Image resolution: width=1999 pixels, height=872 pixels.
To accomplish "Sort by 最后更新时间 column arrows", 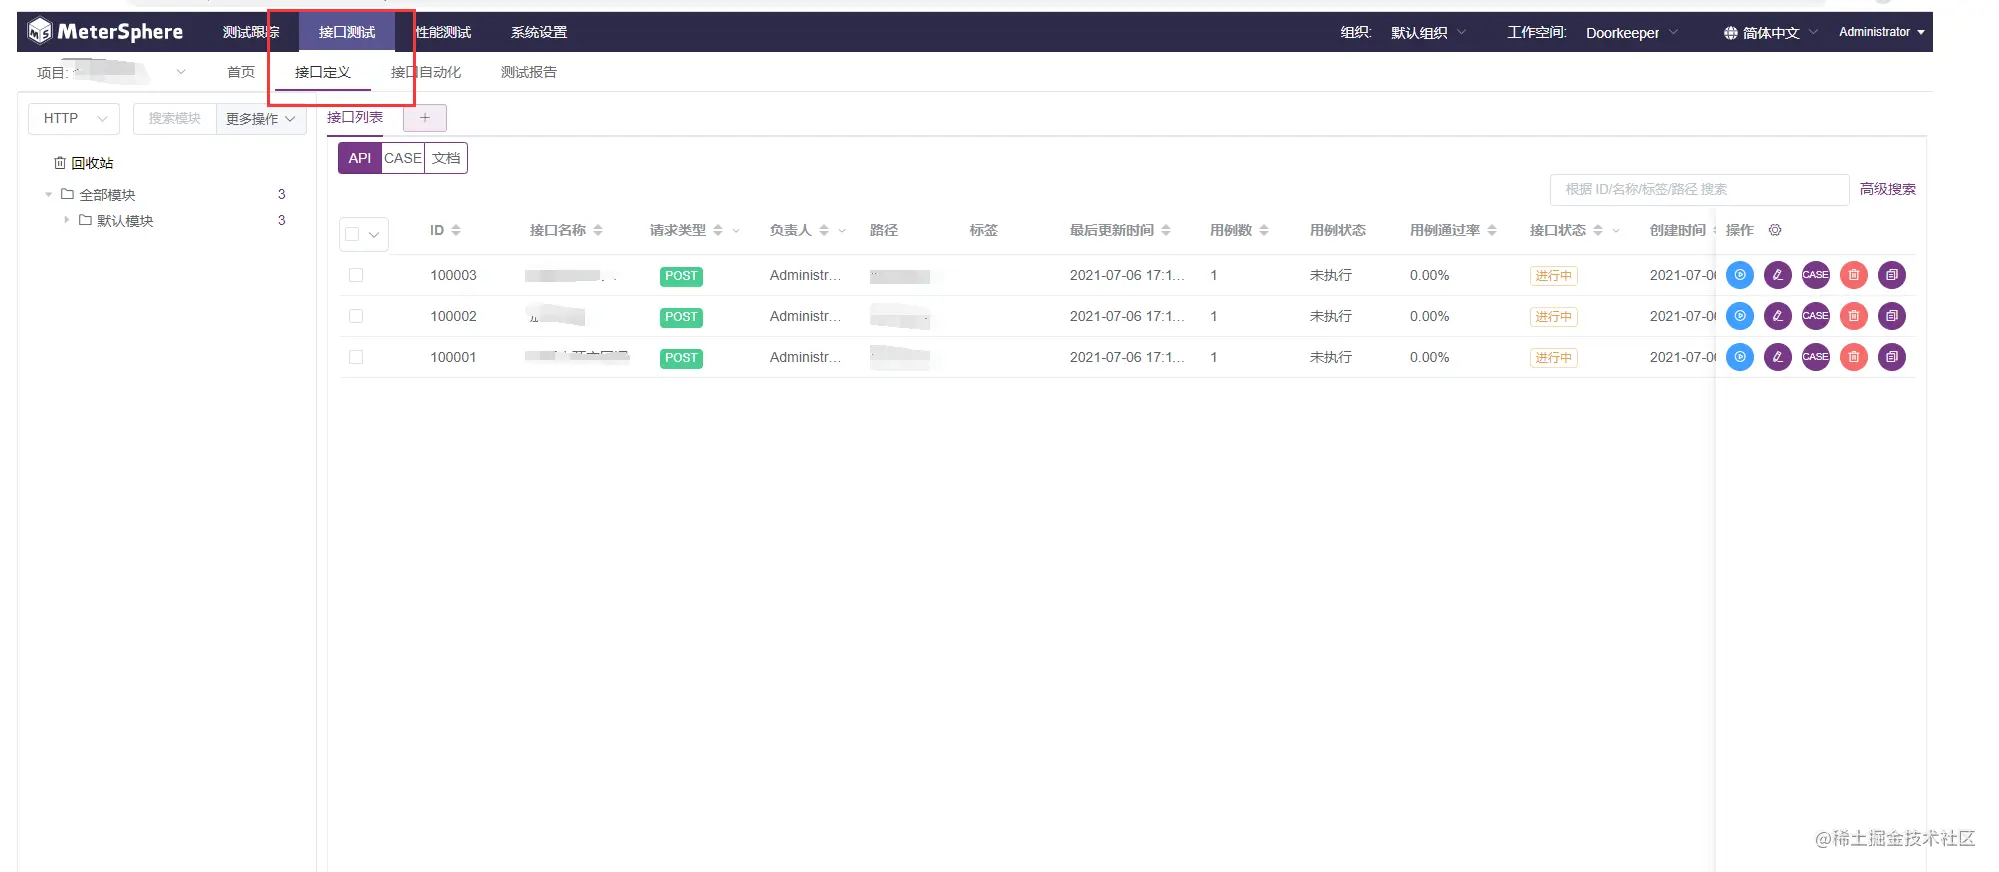I will click(x=1166, y=230).
